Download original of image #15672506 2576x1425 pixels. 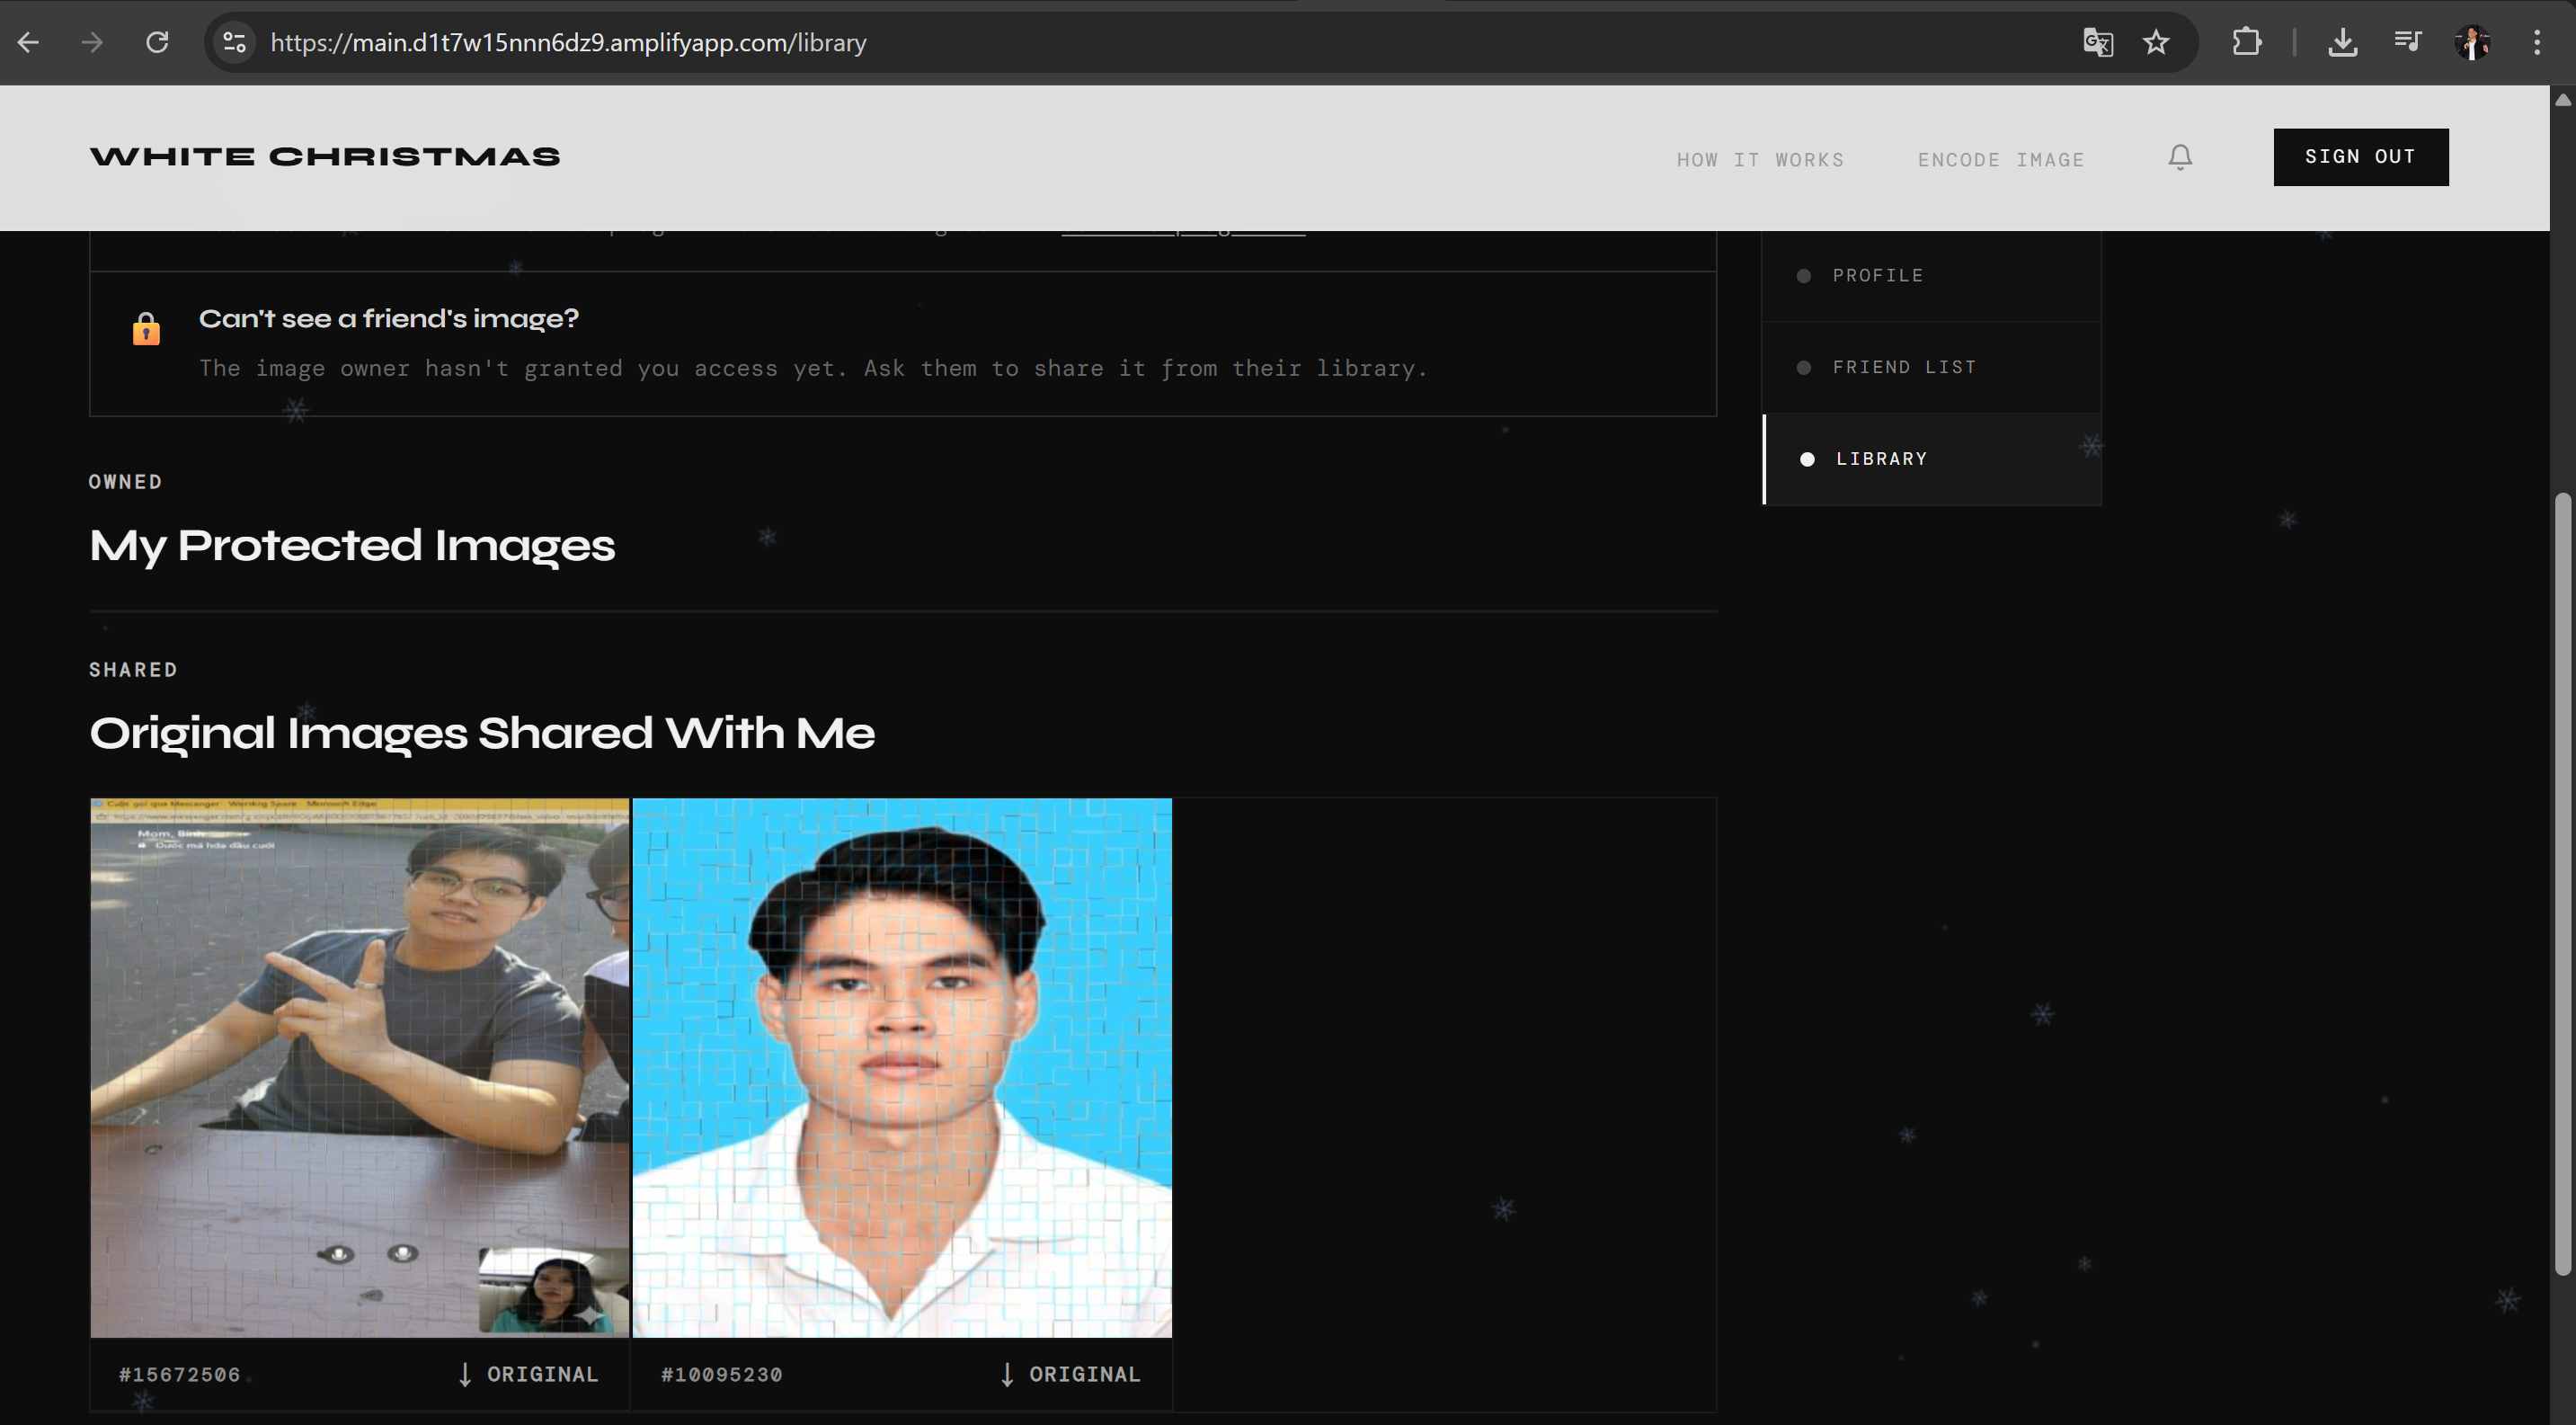[528, 1374]
